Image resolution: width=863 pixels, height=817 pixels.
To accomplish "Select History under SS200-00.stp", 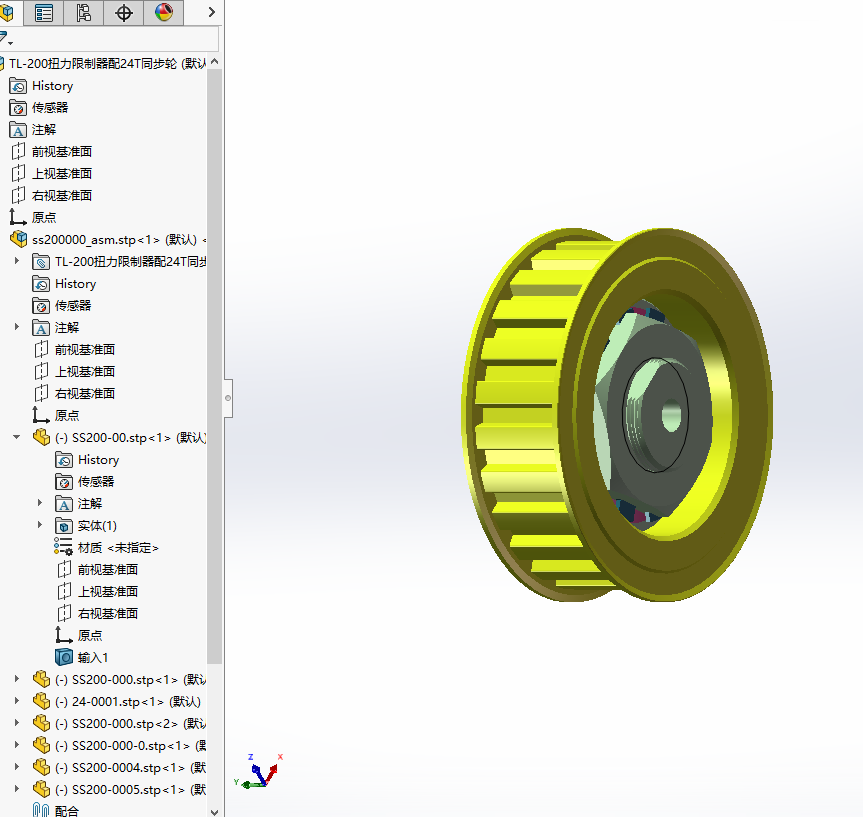I will point(88,460).
